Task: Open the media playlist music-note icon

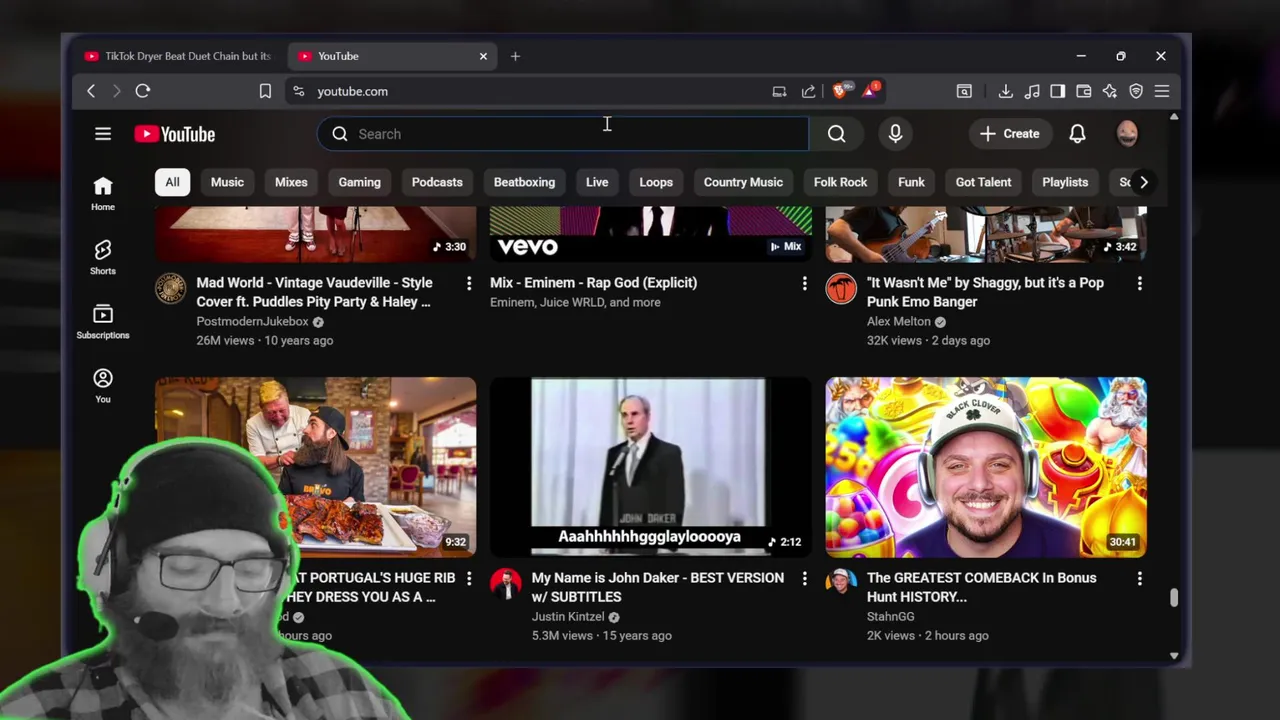Action: [x=1032, y=91]
